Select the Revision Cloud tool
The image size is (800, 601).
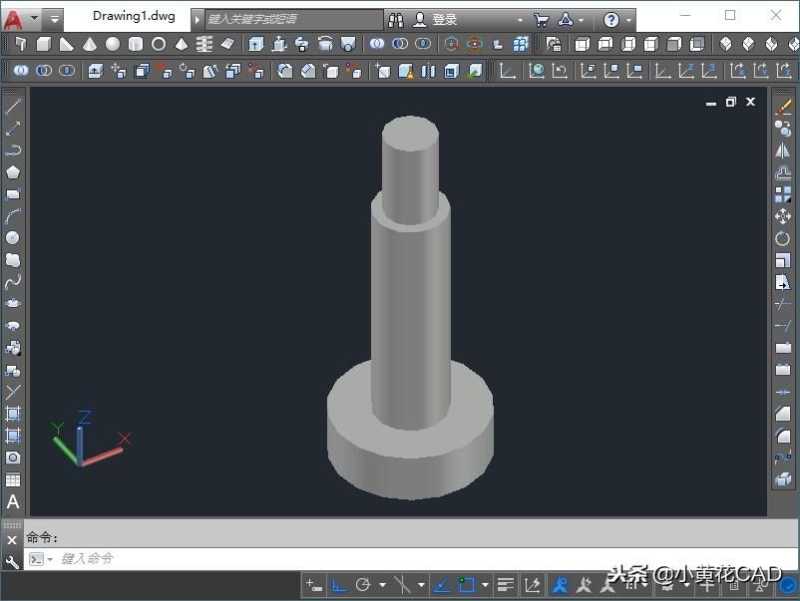(11, 261)
